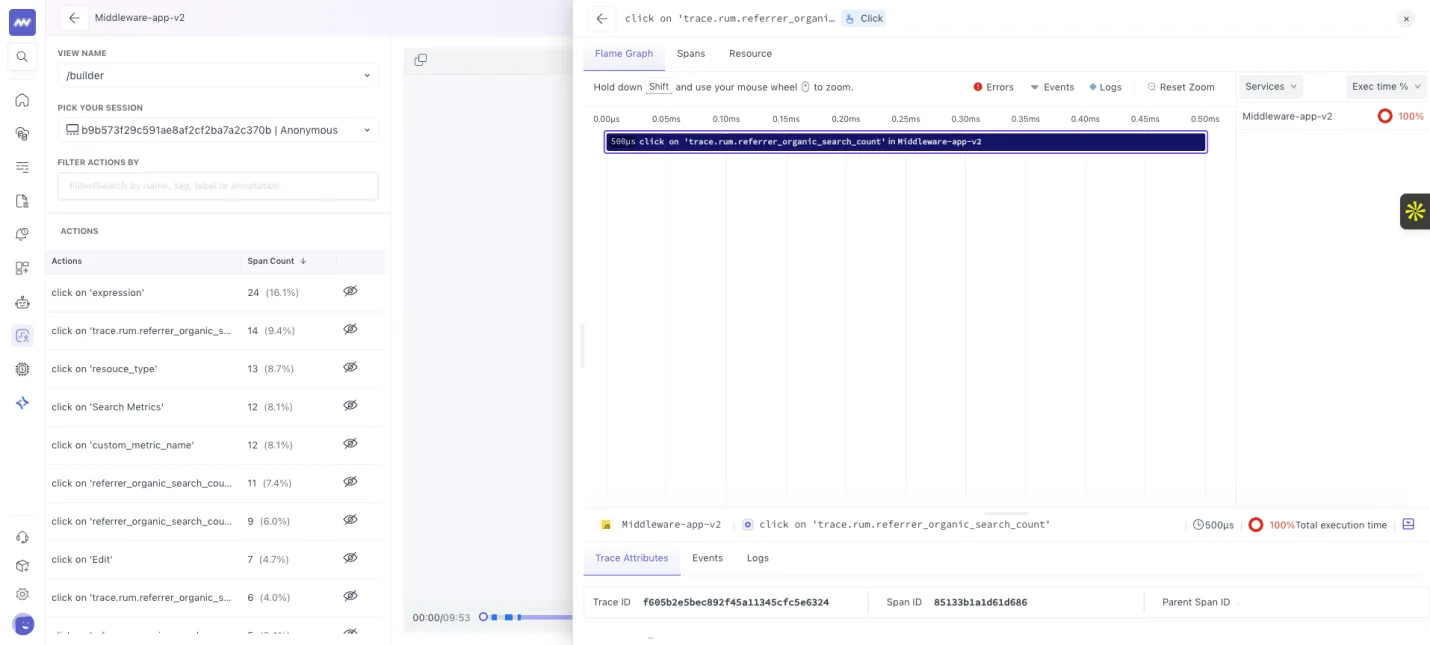Click the clock icon next to 500µs

click(1198, 525)
